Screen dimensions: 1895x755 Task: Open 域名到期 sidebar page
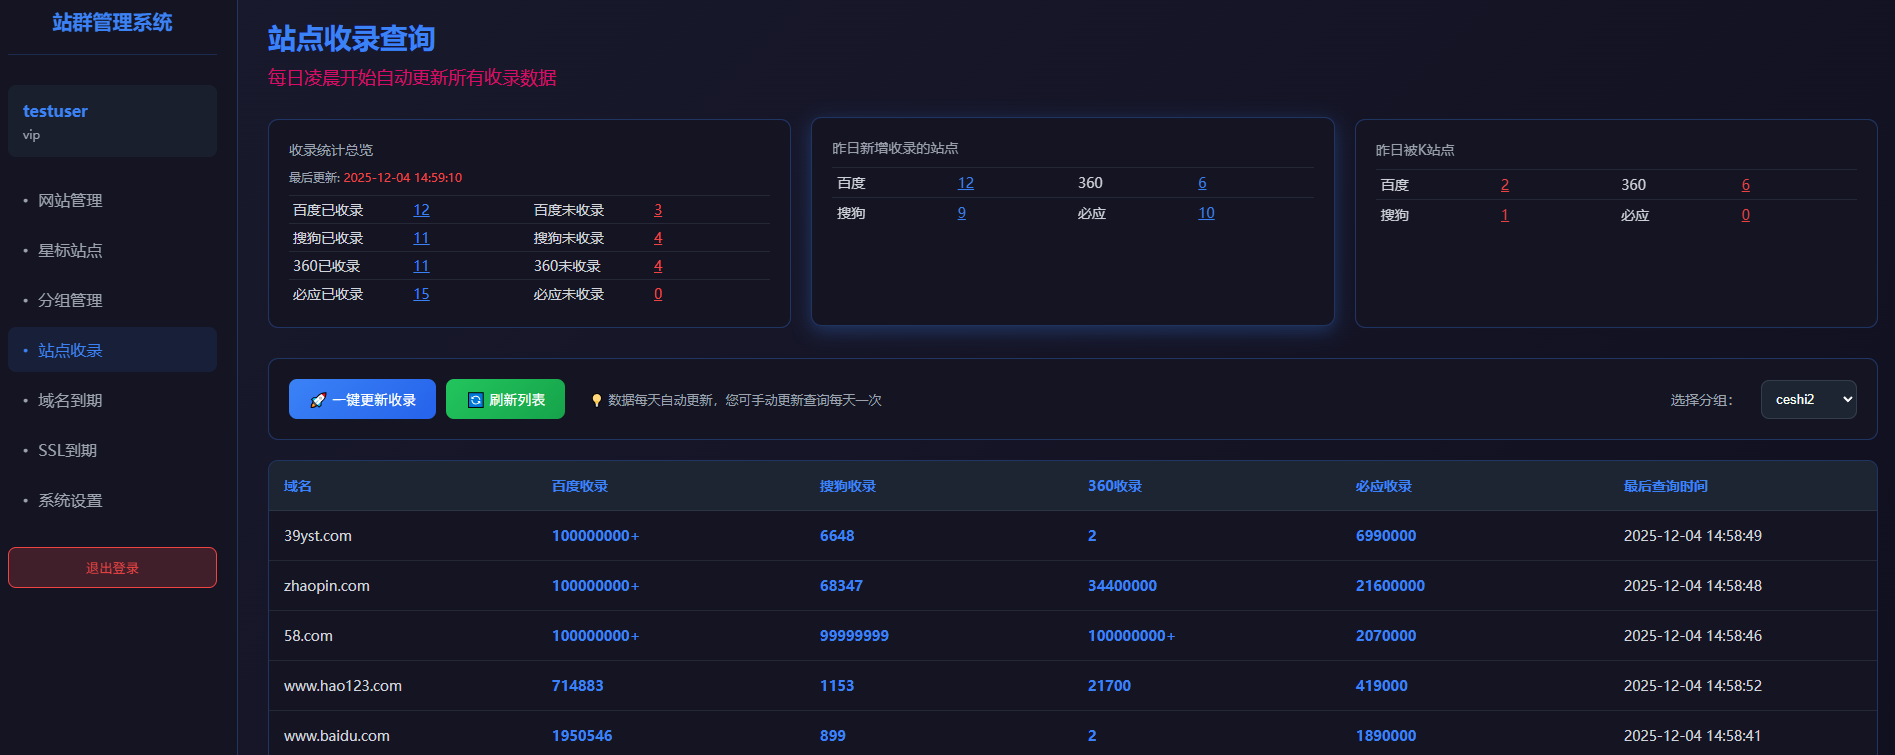pos(112,400)
